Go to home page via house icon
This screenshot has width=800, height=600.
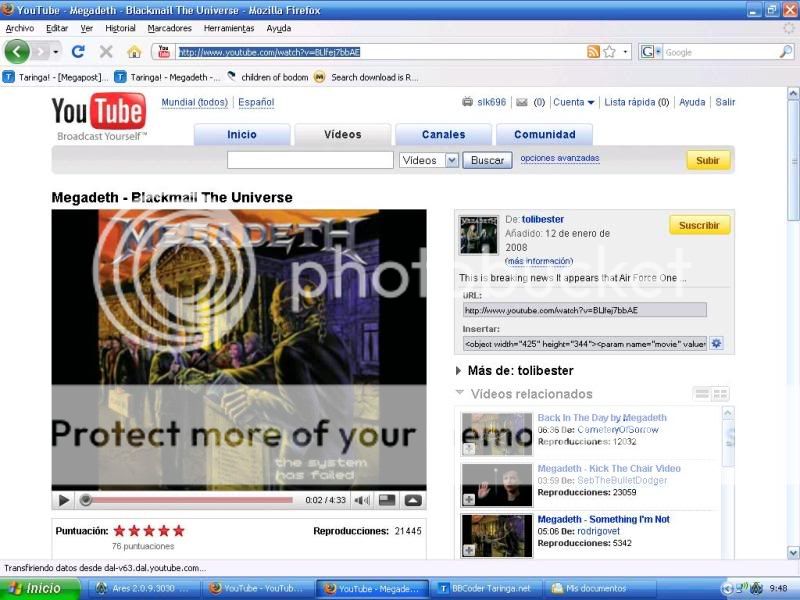coord(134,52)
